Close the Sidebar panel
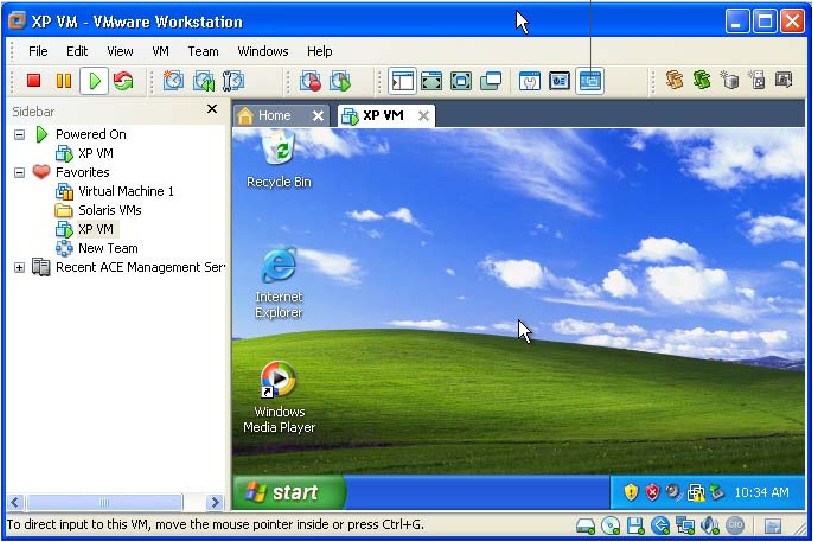The image size is (813, 542). point(212,109)
